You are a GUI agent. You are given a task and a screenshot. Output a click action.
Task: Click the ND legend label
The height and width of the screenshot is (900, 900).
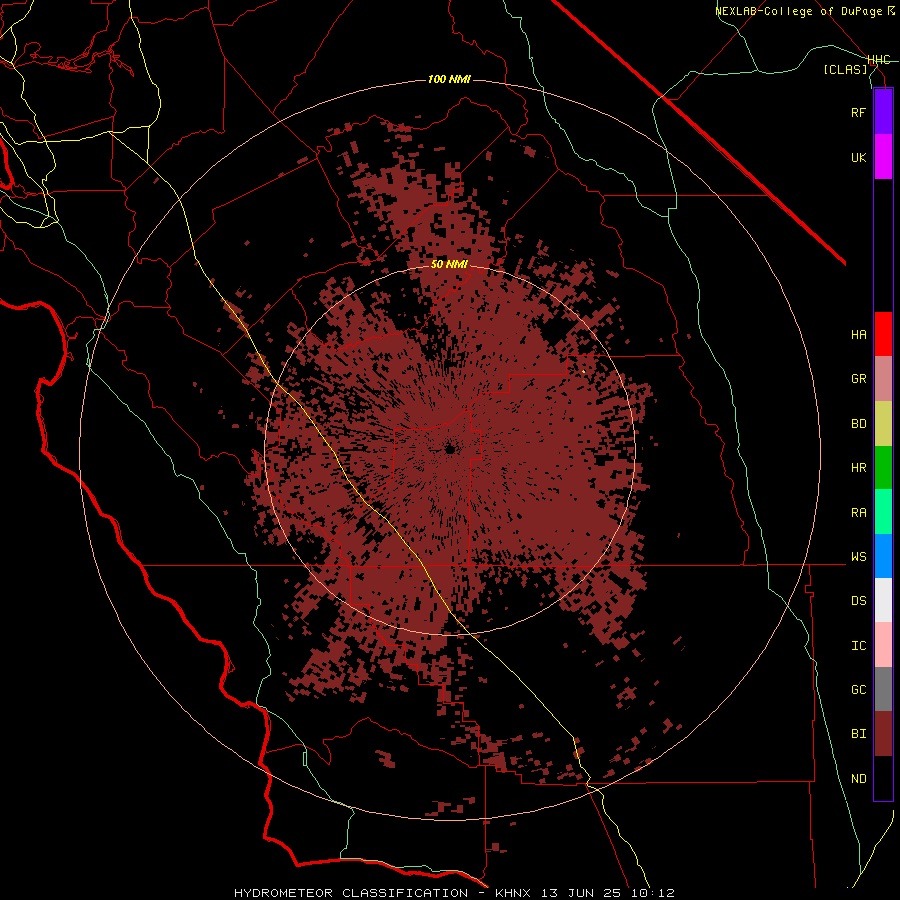pos(859,779)
